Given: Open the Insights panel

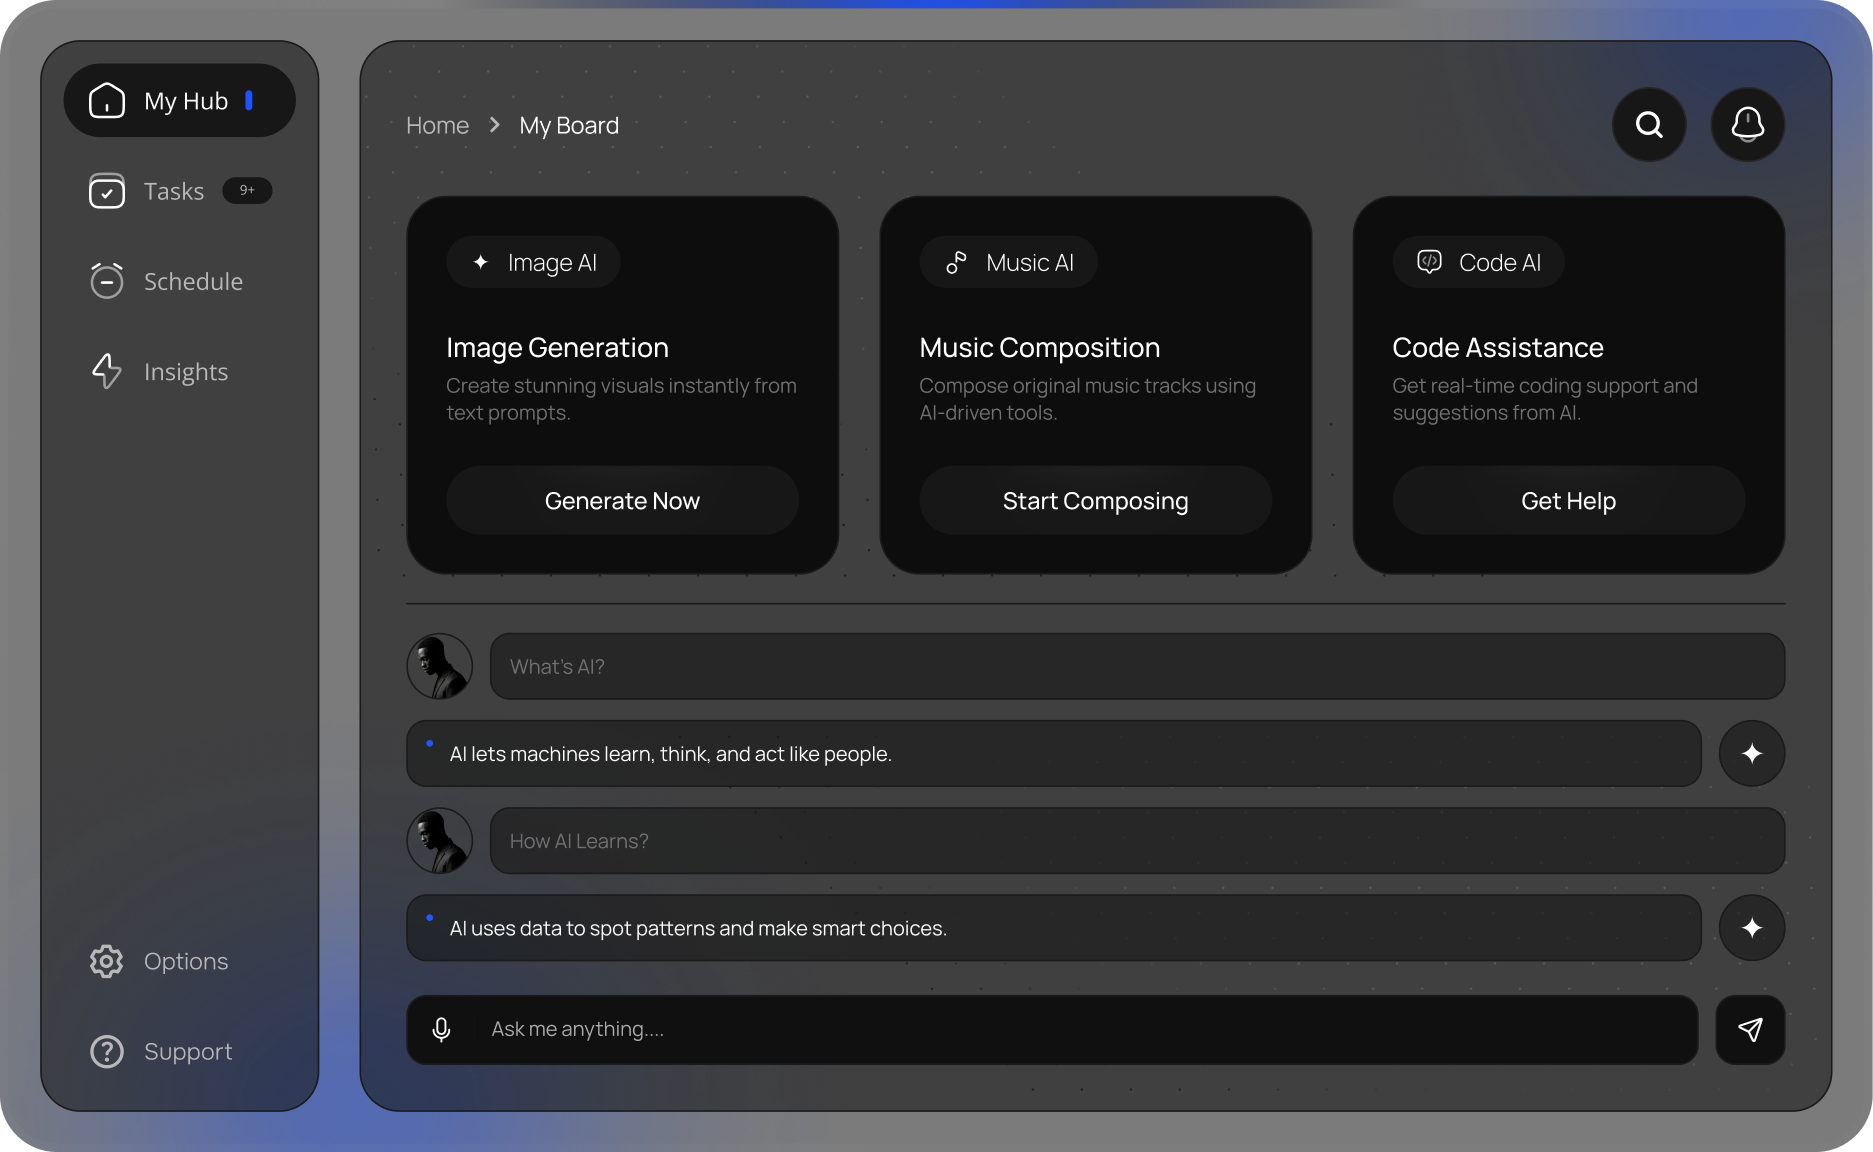Looking at the screenshot, I should (x=186, y=371).
